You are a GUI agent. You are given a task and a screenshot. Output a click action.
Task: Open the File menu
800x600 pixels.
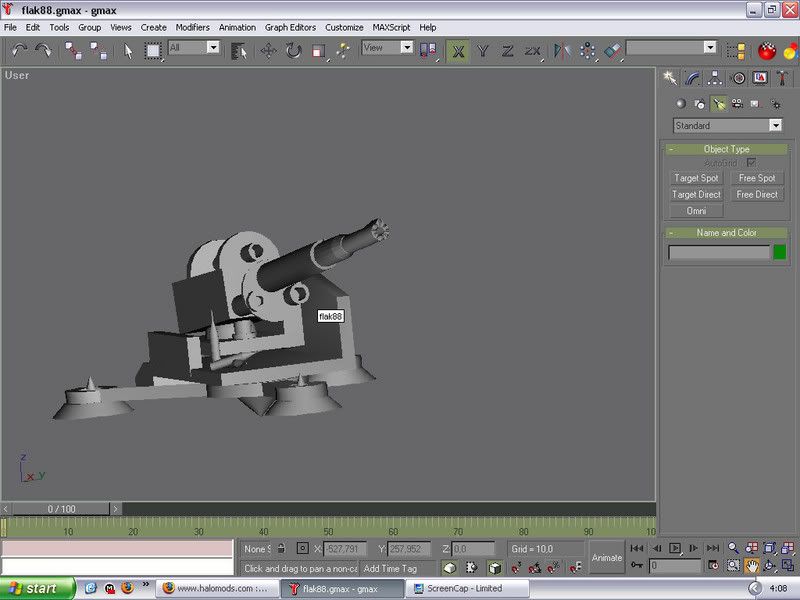10,28
